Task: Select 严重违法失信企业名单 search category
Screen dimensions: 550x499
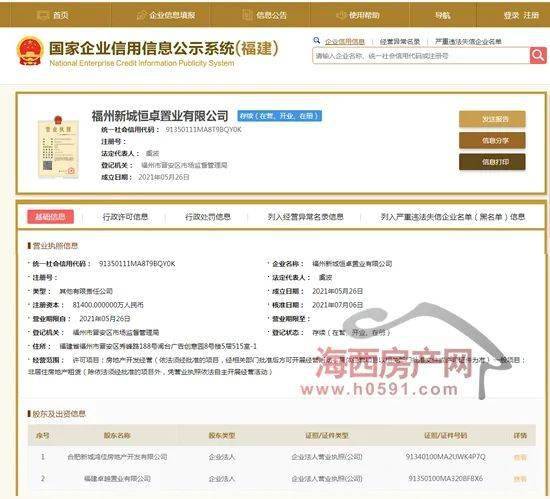Action: 468,41
